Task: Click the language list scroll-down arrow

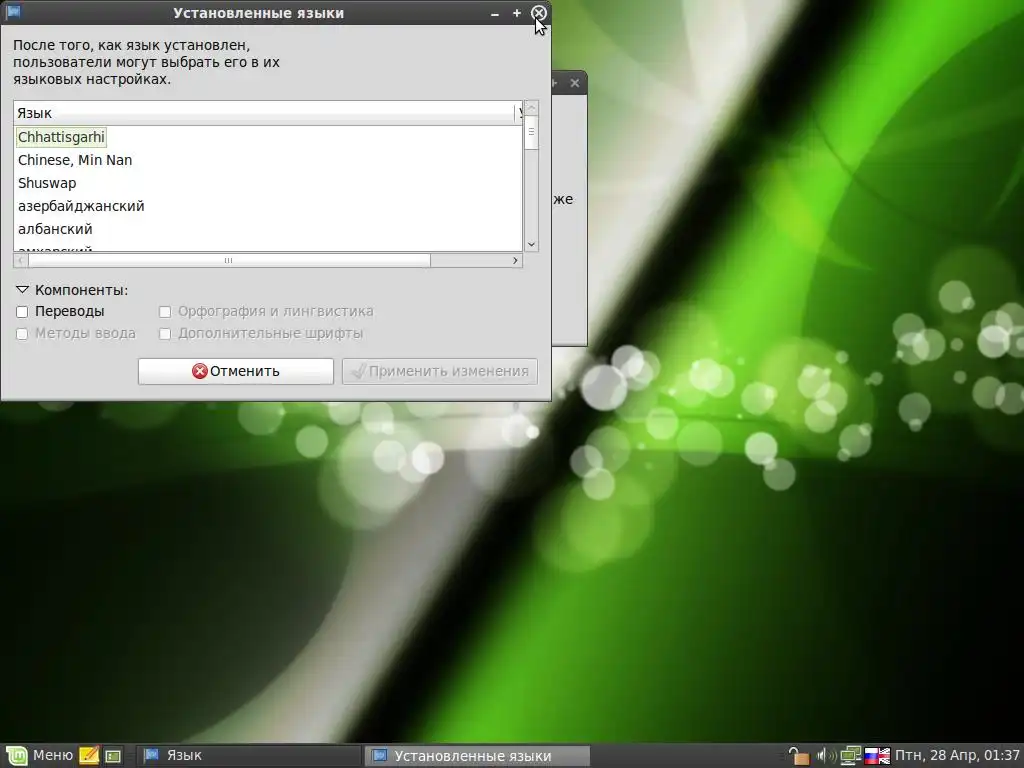Action: [531, 244]
